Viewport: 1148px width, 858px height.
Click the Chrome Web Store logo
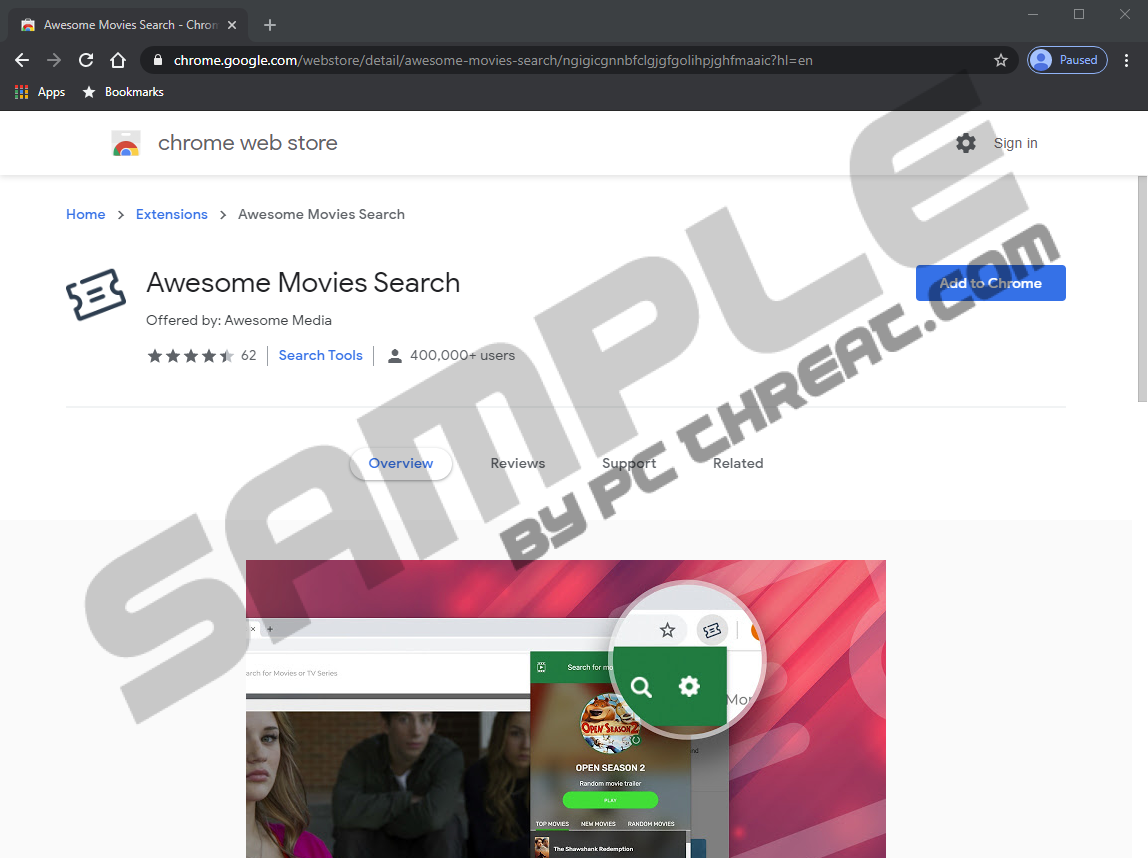(126, 143)
